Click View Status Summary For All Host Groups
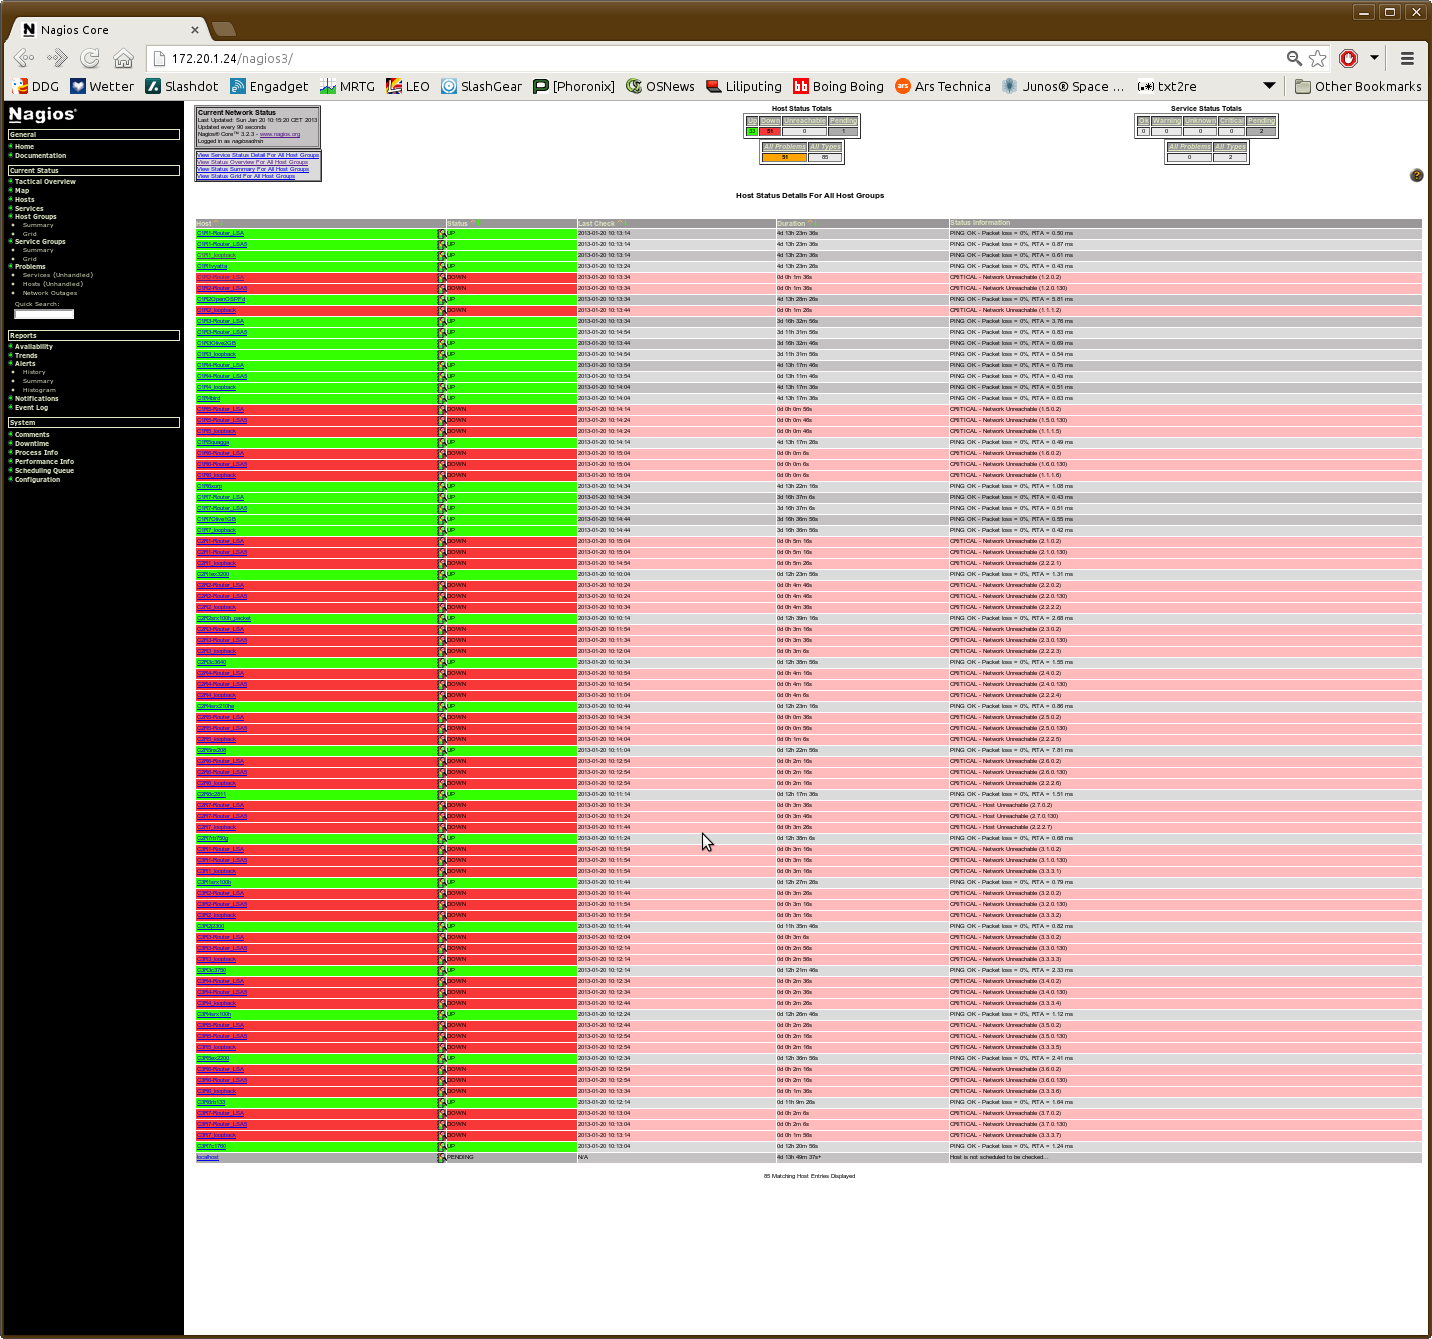The width and height of the screenshot is (1432, 1339). tap(253, 169)
